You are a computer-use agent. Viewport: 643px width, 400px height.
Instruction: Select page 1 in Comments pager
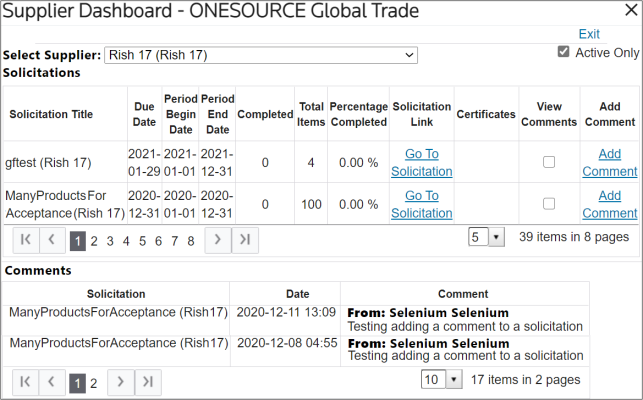[78, 383]
